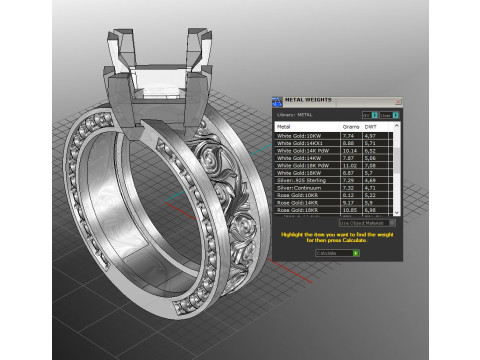Screen dimensions: 480x360
Task: Sort by the Grams column header
Action: (351, 127)
